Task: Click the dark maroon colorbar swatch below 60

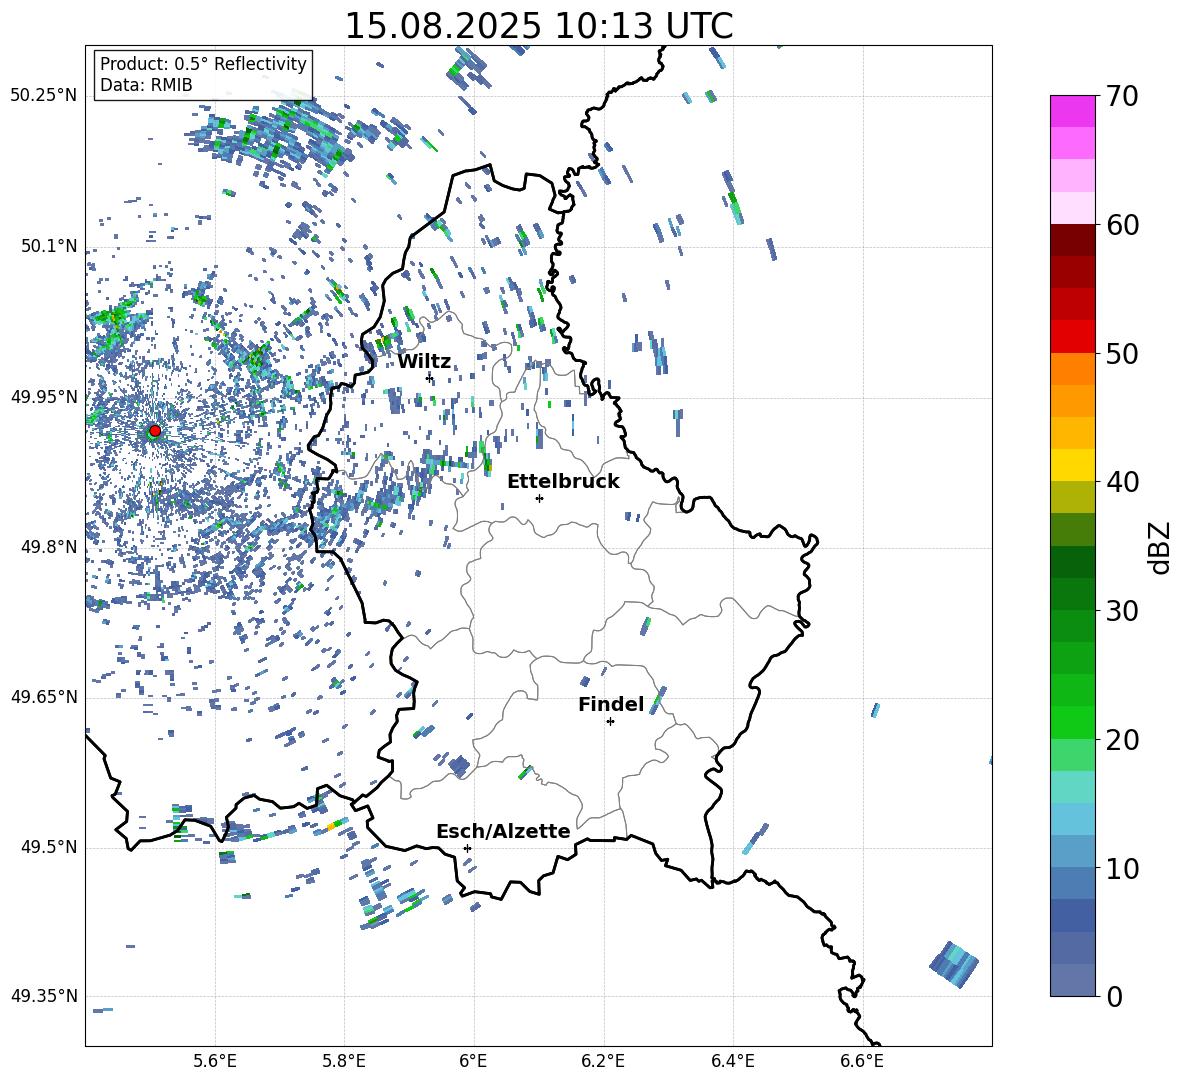Action: [x=1072, y=240]
